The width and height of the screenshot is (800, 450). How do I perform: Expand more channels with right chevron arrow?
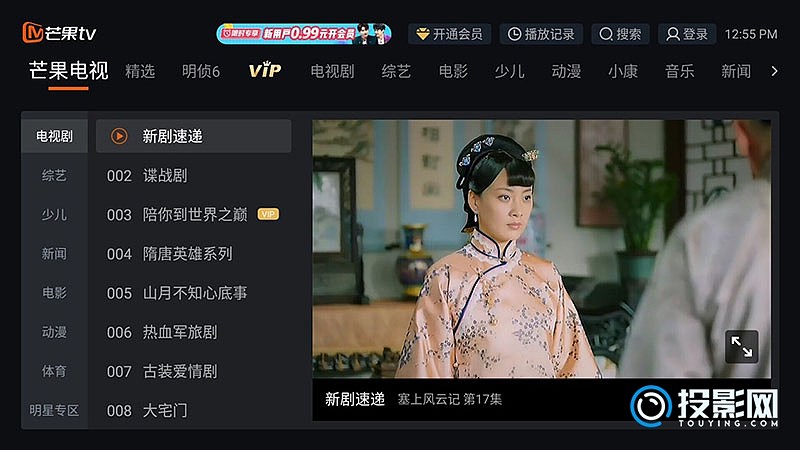click(774, 71)
